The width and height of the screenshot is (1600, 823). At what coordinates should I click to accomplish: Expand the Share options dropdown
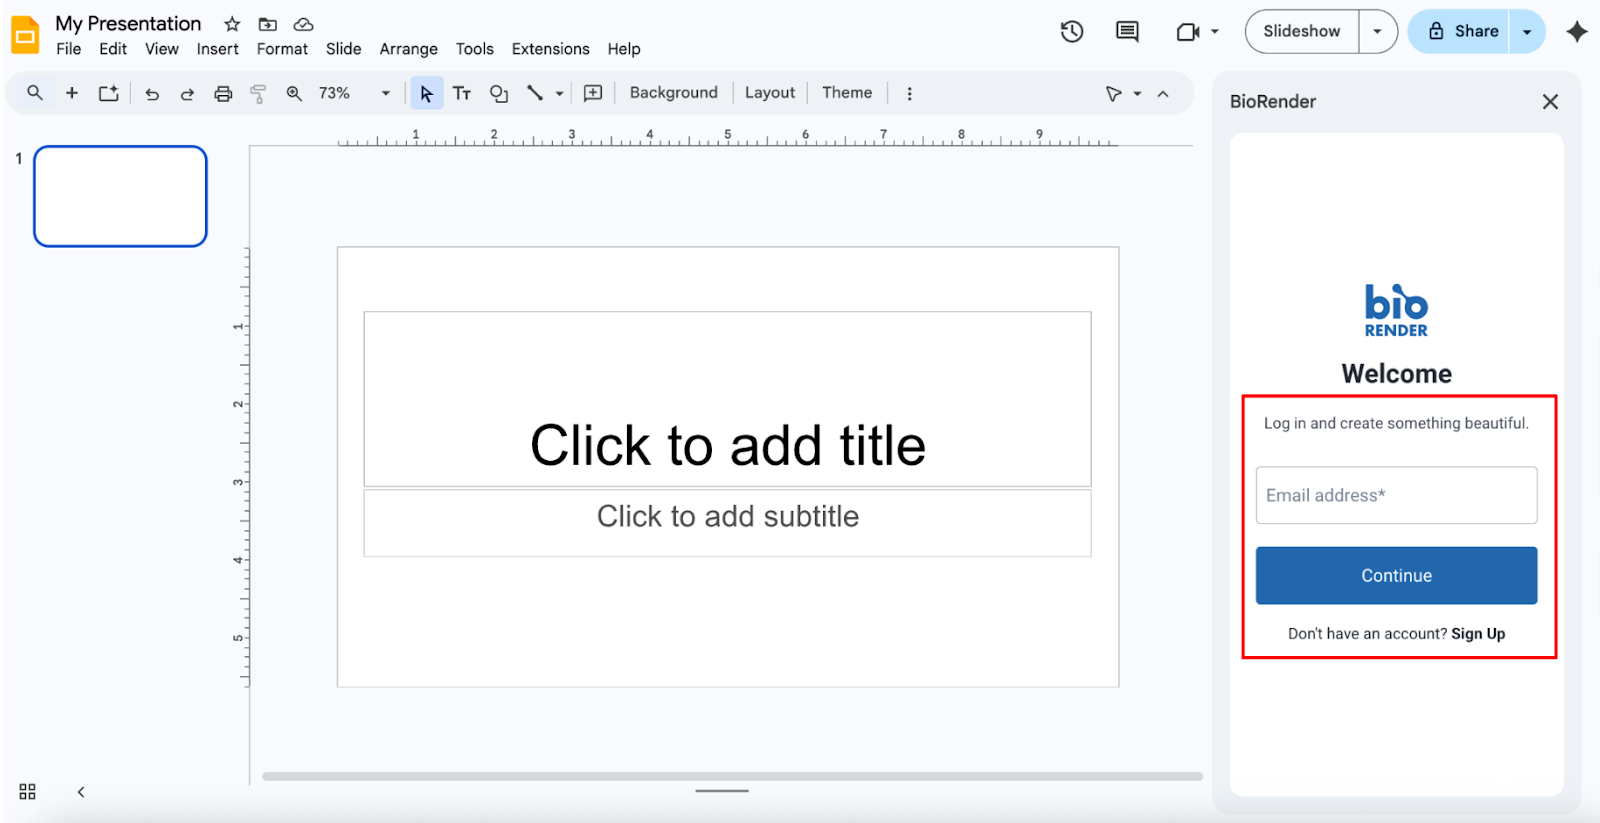(1527, 32)
